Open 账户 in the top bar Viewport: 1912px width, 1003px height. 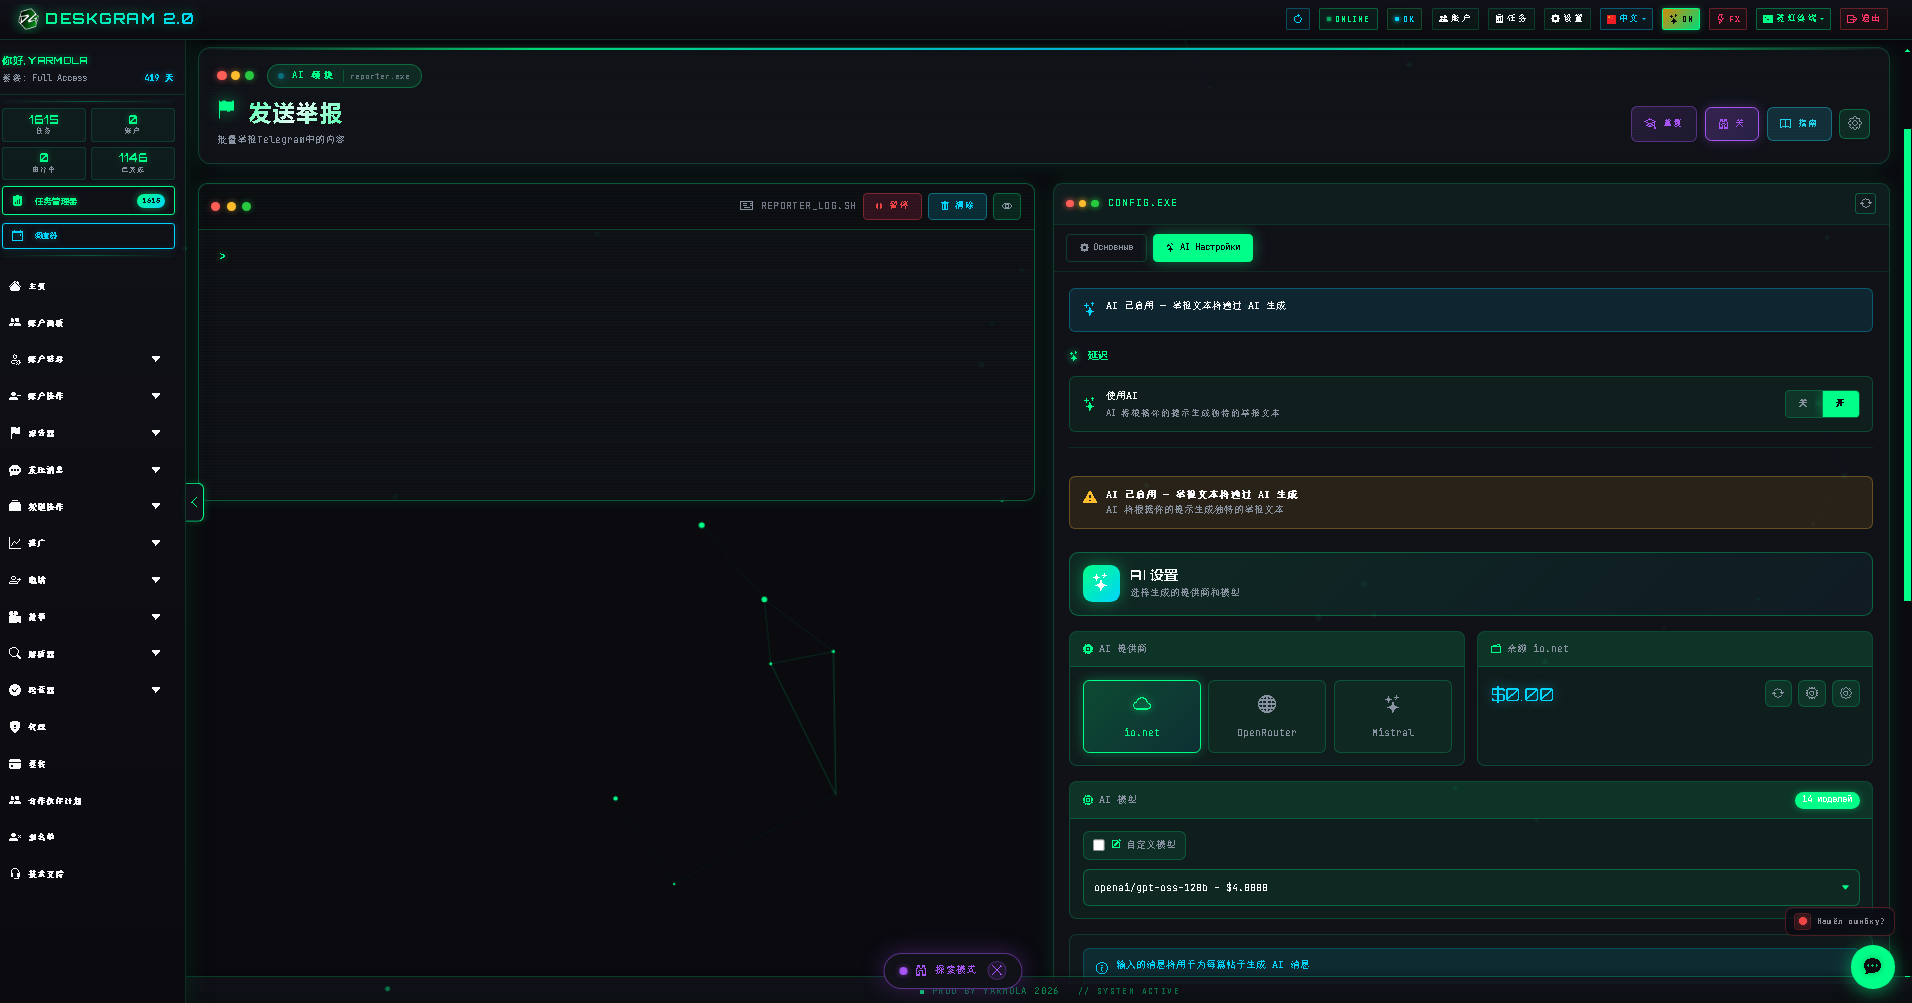1454,19
